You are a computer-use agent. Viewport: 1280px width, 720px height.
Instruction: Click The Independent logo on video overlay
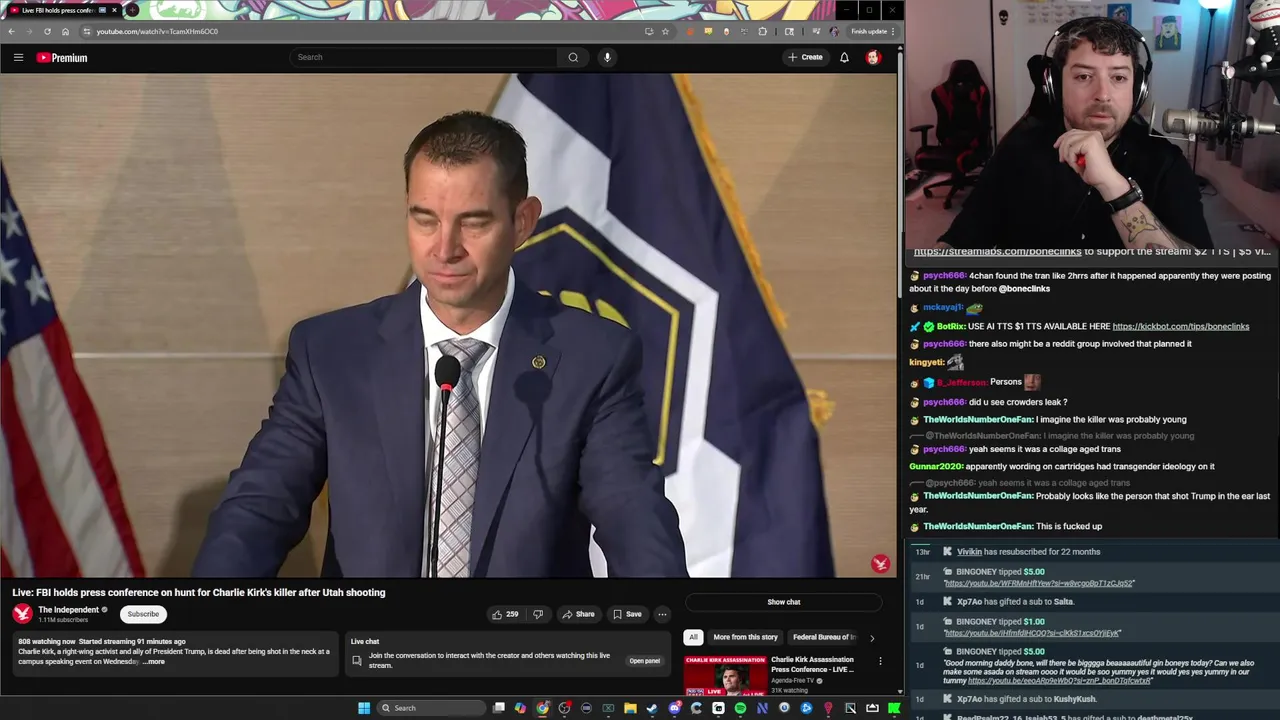click(x=880, y=564)
